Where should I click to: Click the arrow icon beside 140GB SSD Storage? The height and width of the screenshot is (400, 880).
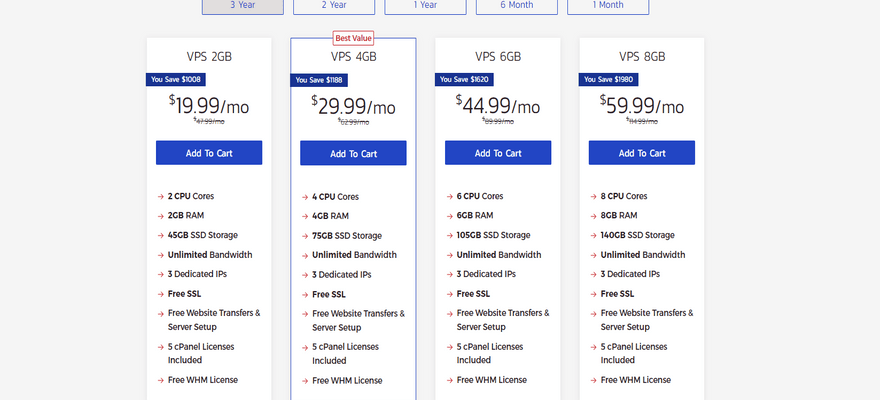(594, 236)
